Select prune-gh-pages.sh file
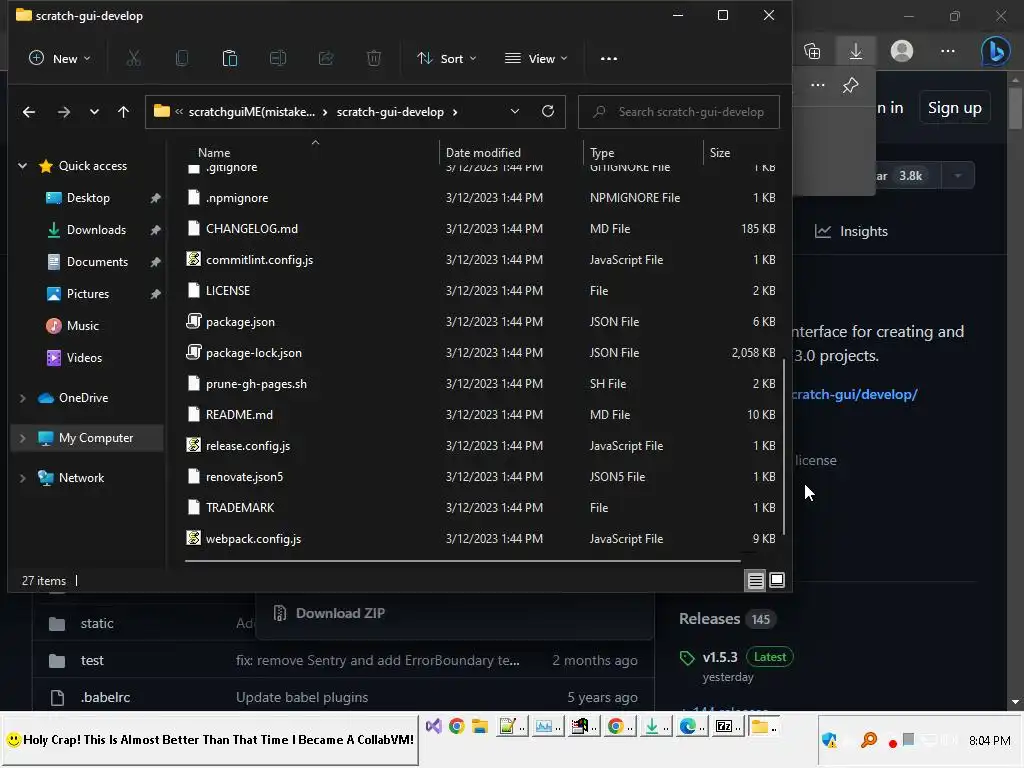 (256, 384)
